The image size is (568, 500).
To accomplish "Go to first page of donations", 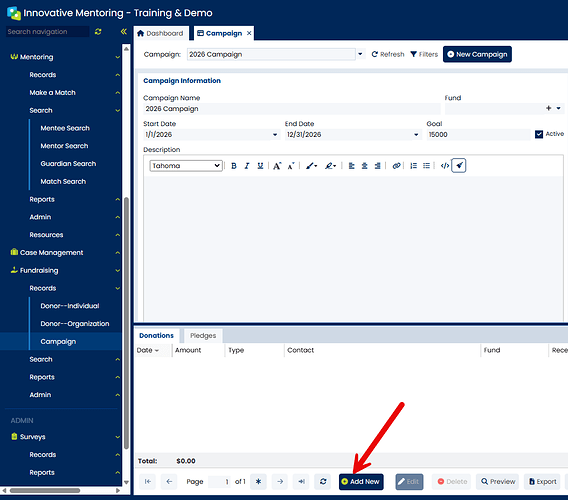I will pyautogui.click(x=148, y=482).
